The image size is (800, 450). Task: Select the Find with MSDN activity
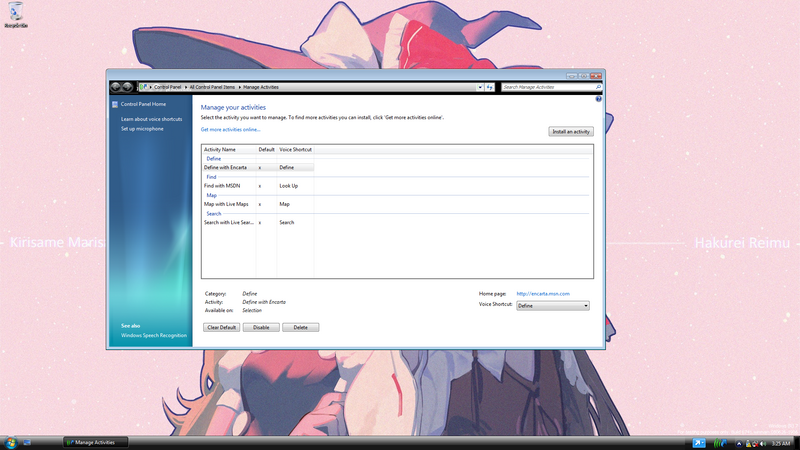pyautogui.click(x=221, y=185)
